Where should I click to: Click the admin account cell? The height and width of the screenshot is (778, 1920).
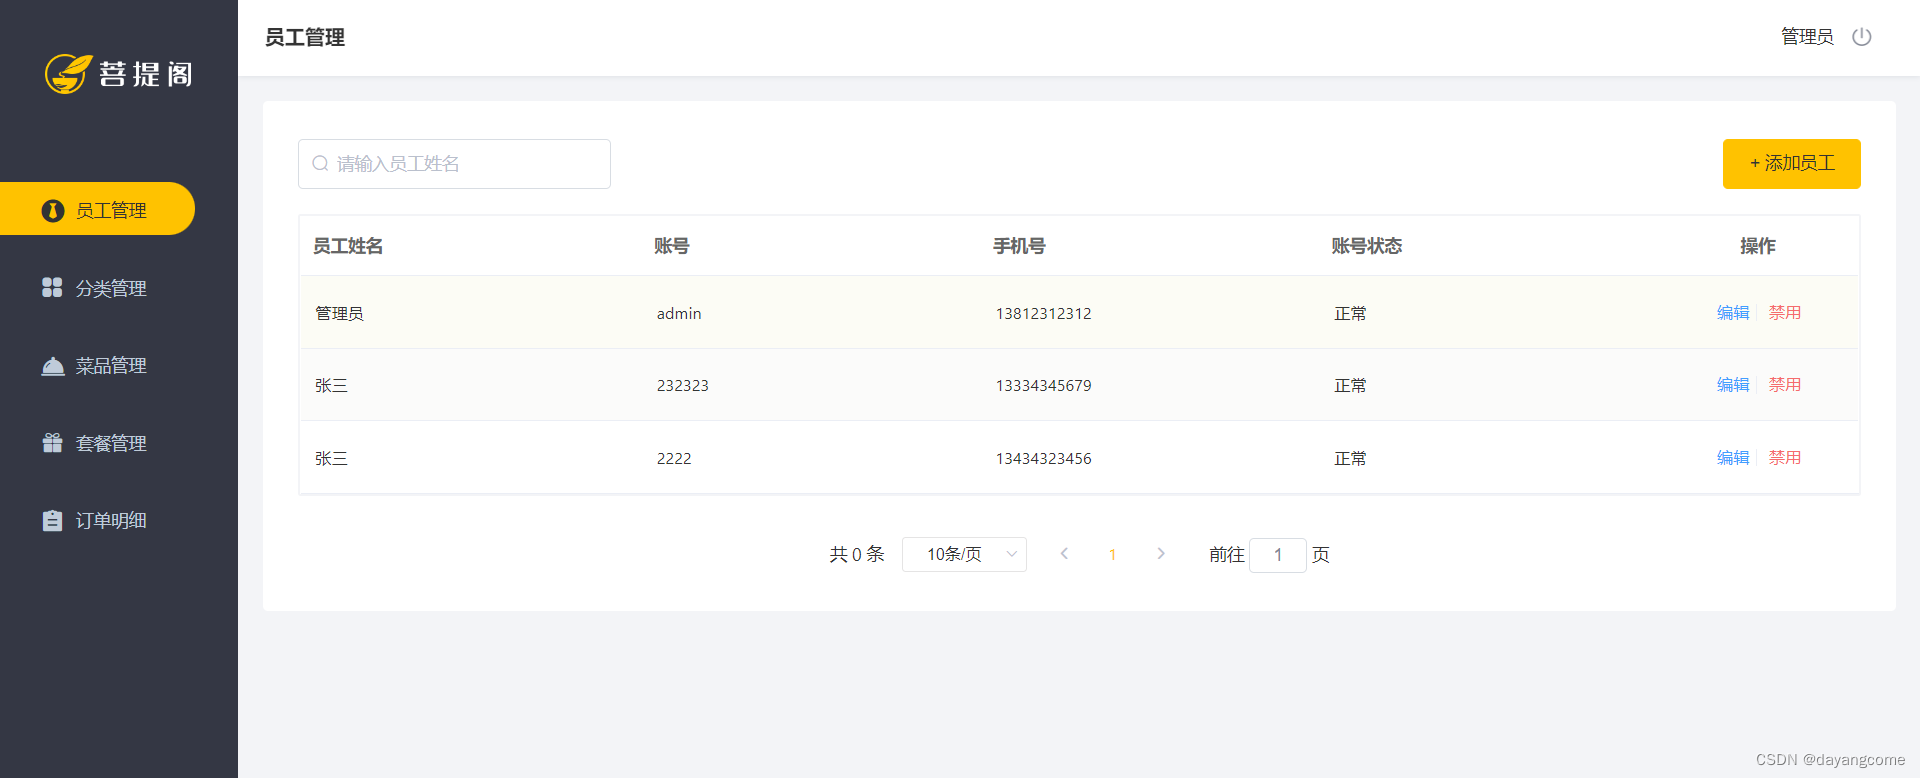click(679, 313)
